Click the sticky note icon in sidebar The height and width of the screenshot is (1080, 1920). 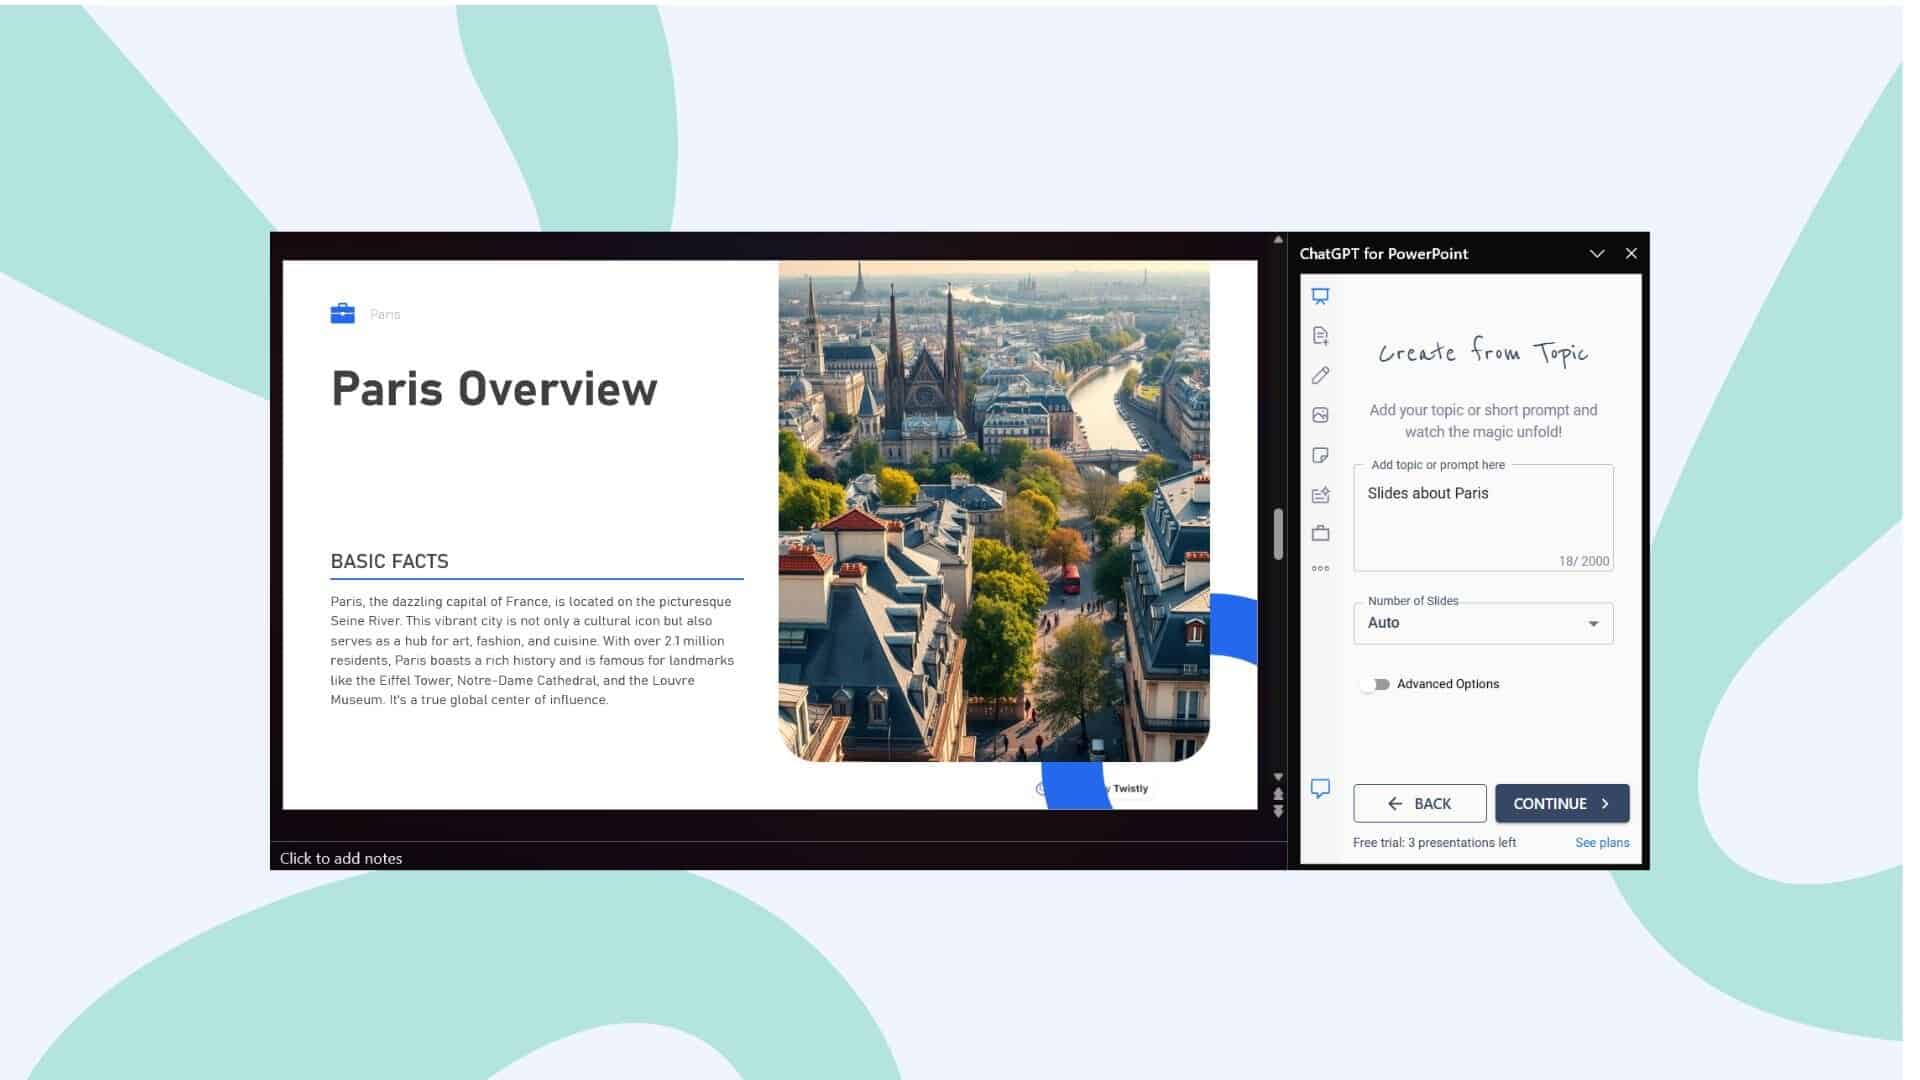click(1320, 455)
